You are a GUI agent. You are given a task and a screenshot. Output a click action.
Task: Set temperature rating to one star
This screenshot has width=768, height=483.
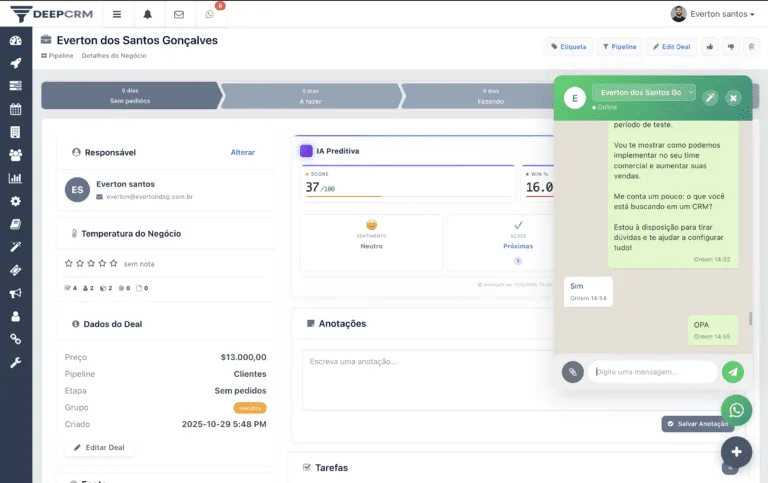(x=69, y=264)
